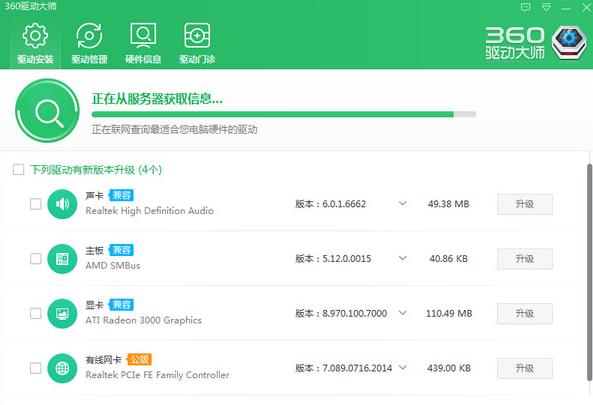Click the size value 110.49 MB
This screenshot has height=405, width=593.
(449, 313)
